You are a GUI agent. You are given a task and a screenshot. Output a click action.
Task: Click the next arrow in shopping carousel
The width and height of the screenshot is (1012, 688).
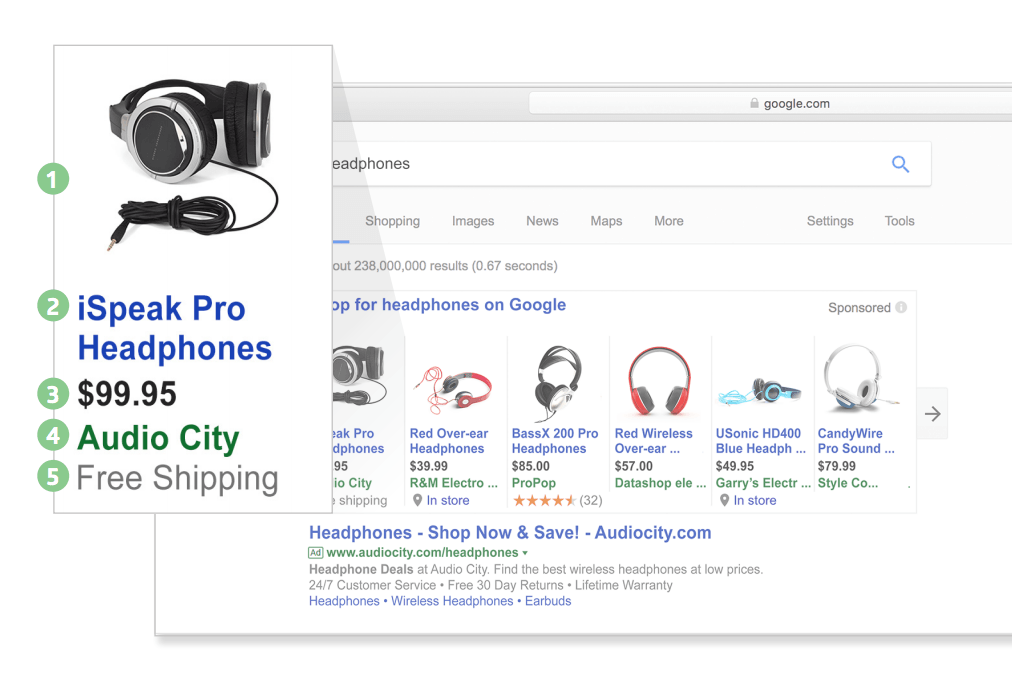[932, 414]
